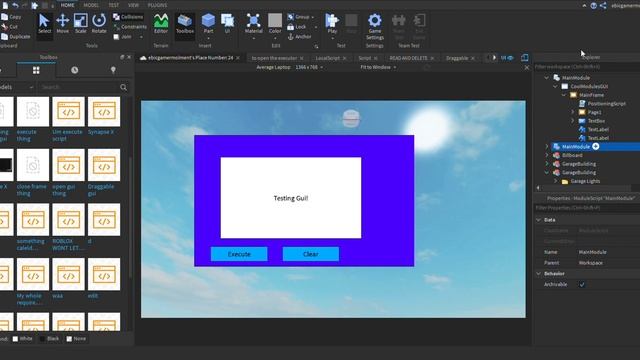Open the READ AND DELETE script tab
The height and width of the screenshot is (360, 640).
408,58
